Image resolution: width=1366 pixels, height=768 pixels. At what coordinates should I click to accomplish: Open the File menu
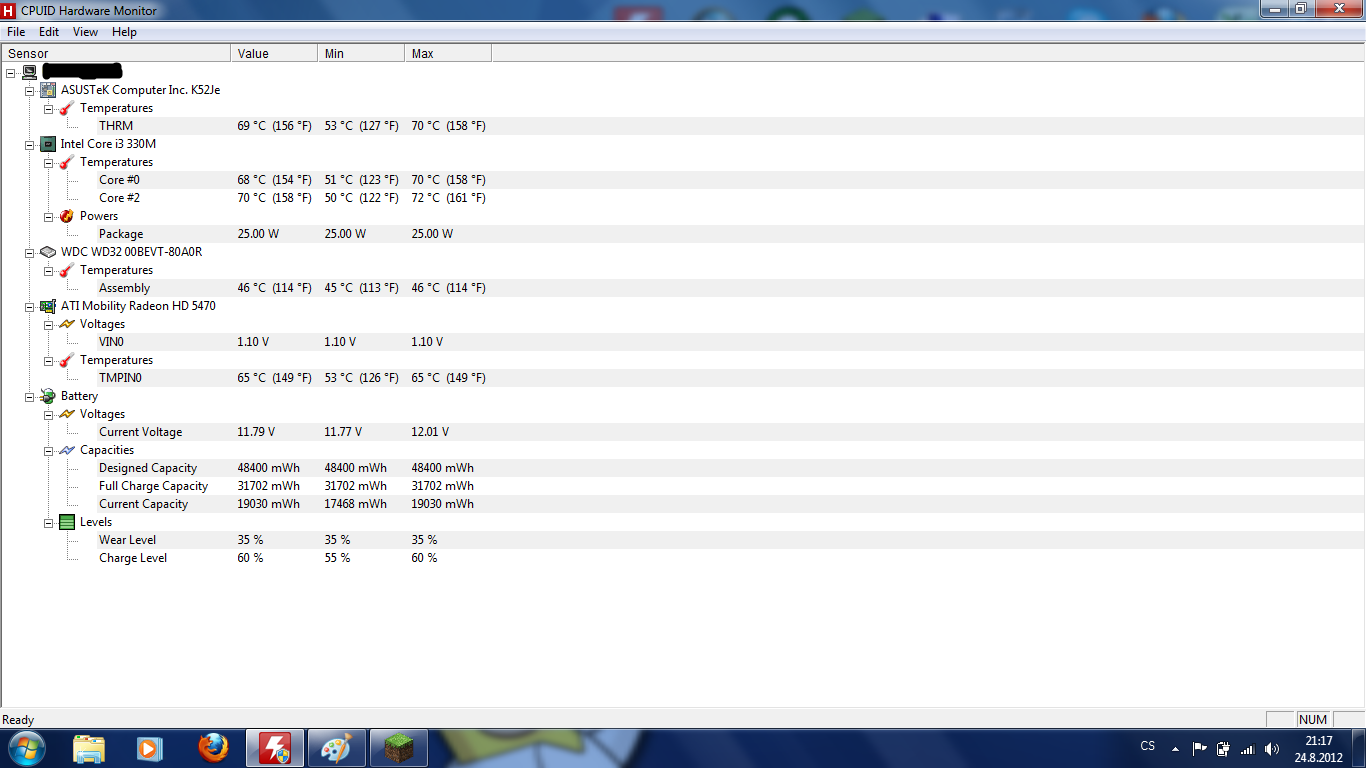16,32
